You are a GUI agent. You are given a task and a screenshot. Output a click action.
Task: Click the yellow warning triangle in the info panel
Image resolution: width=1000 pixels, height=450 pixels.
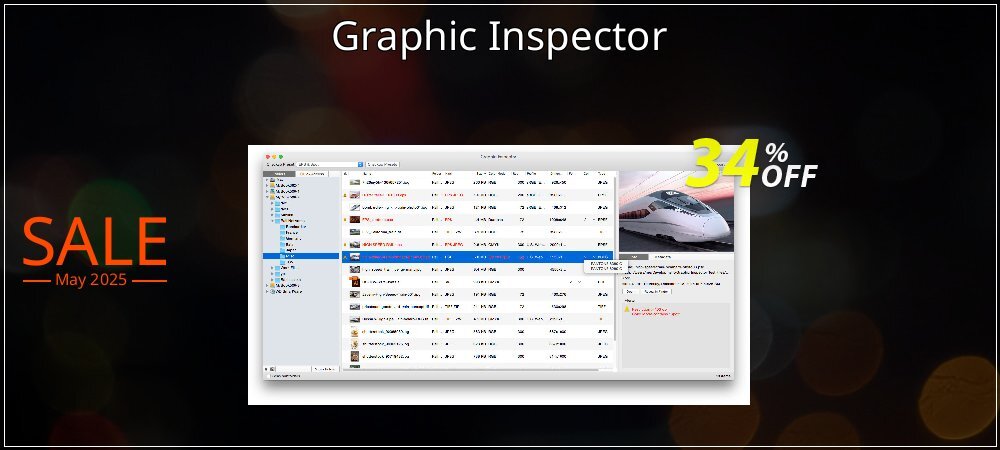pyautogui.click(x=627, y=308)
